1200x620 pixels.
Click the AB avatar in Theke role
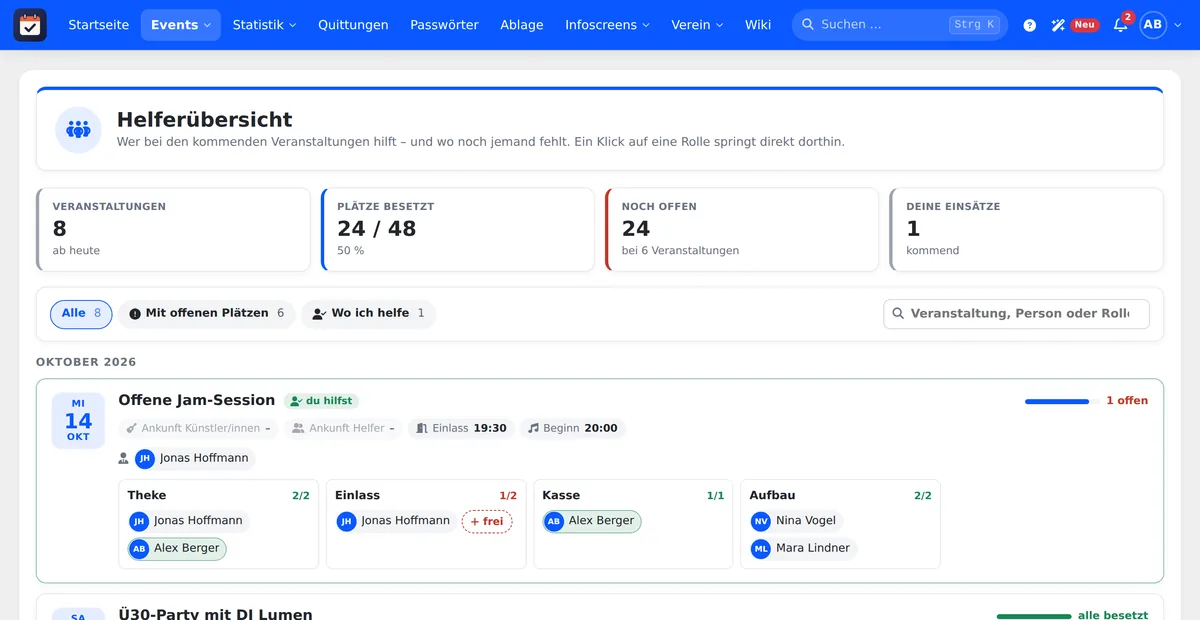[139, 549]
